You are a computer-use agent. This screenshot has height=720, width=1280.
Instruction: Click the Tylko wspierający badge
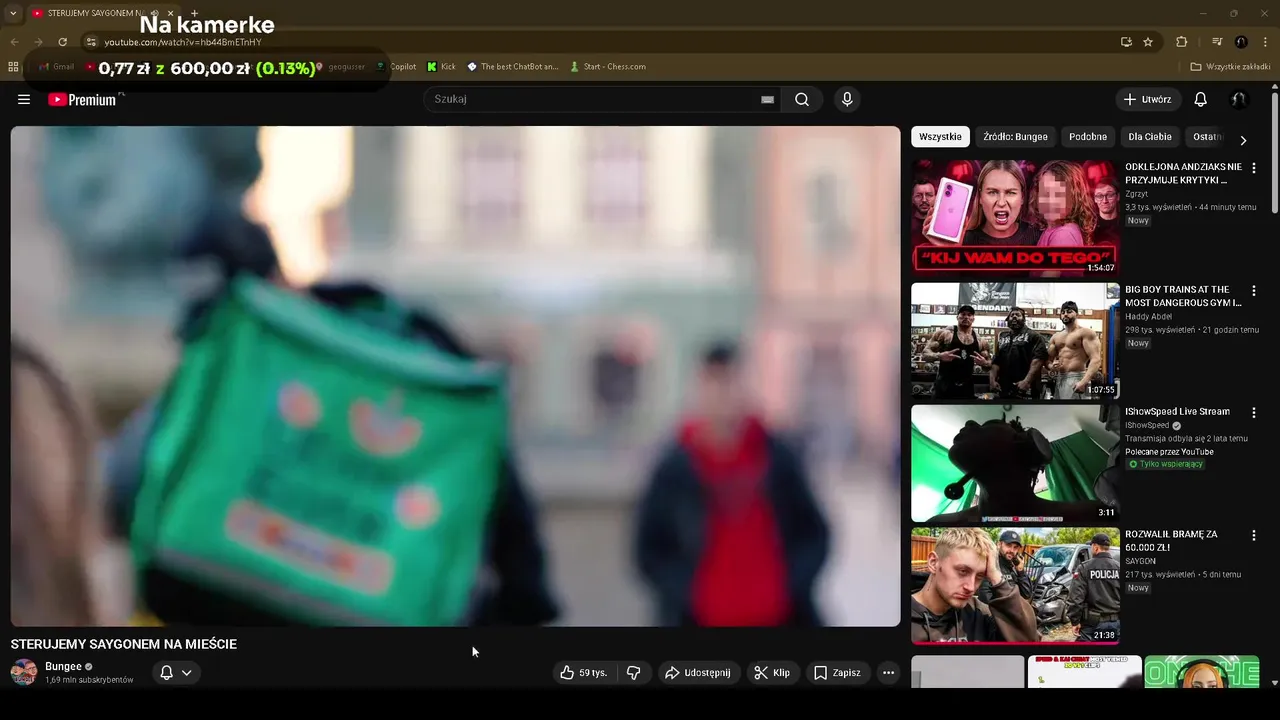click(1166, 464)
